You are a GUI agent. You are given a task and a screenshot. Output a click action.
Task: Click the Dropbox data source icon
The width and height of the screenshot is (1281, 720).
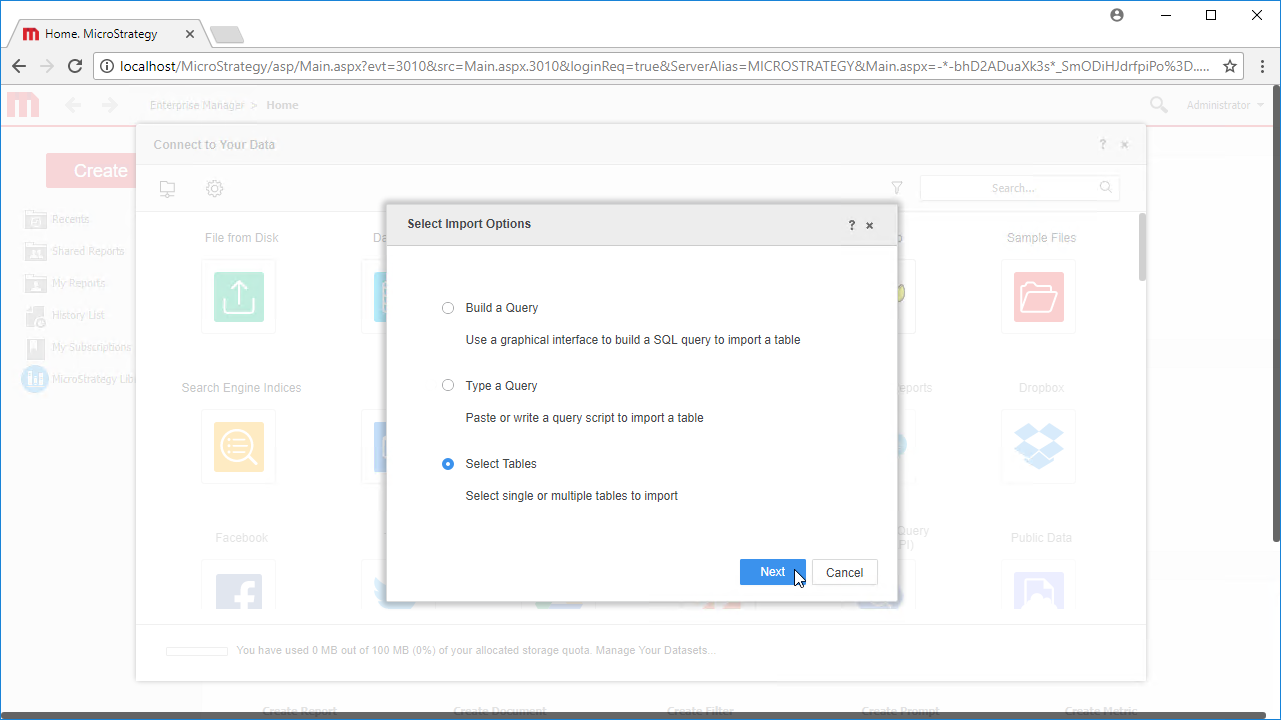click(x=1038, y=446)
